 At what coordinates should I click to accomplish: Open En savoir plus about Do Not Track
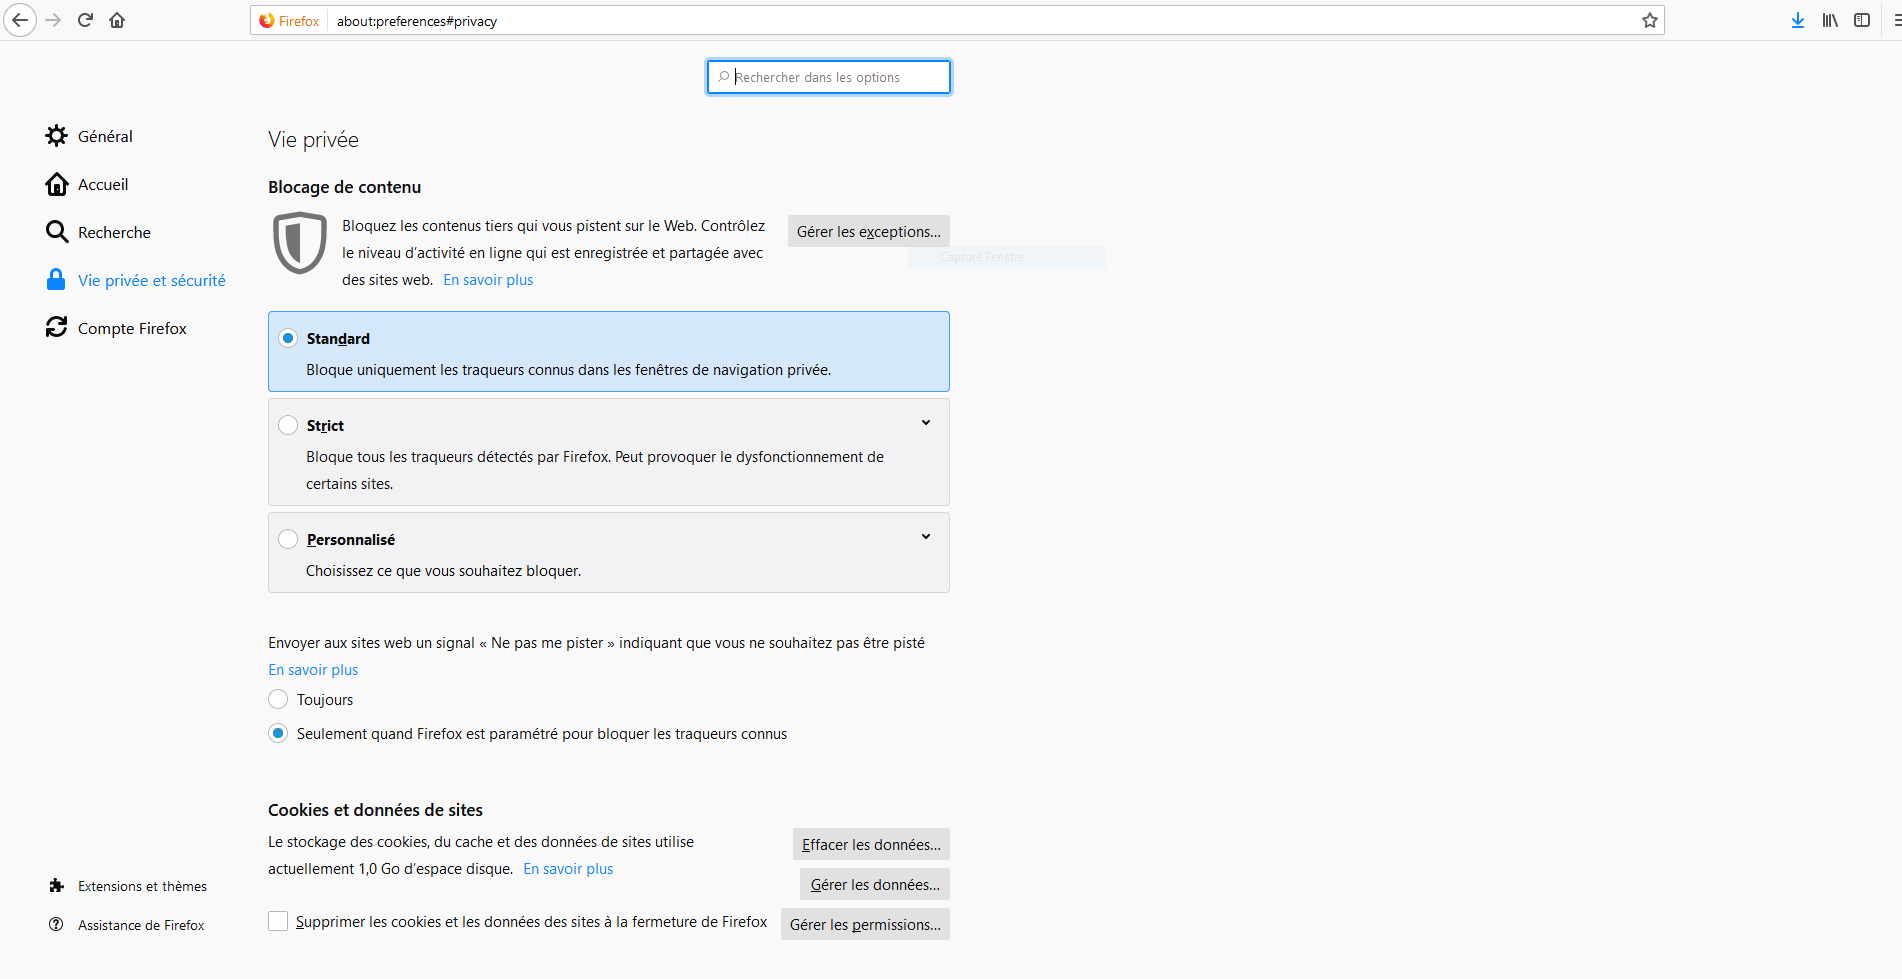click(x=313, y=670)
